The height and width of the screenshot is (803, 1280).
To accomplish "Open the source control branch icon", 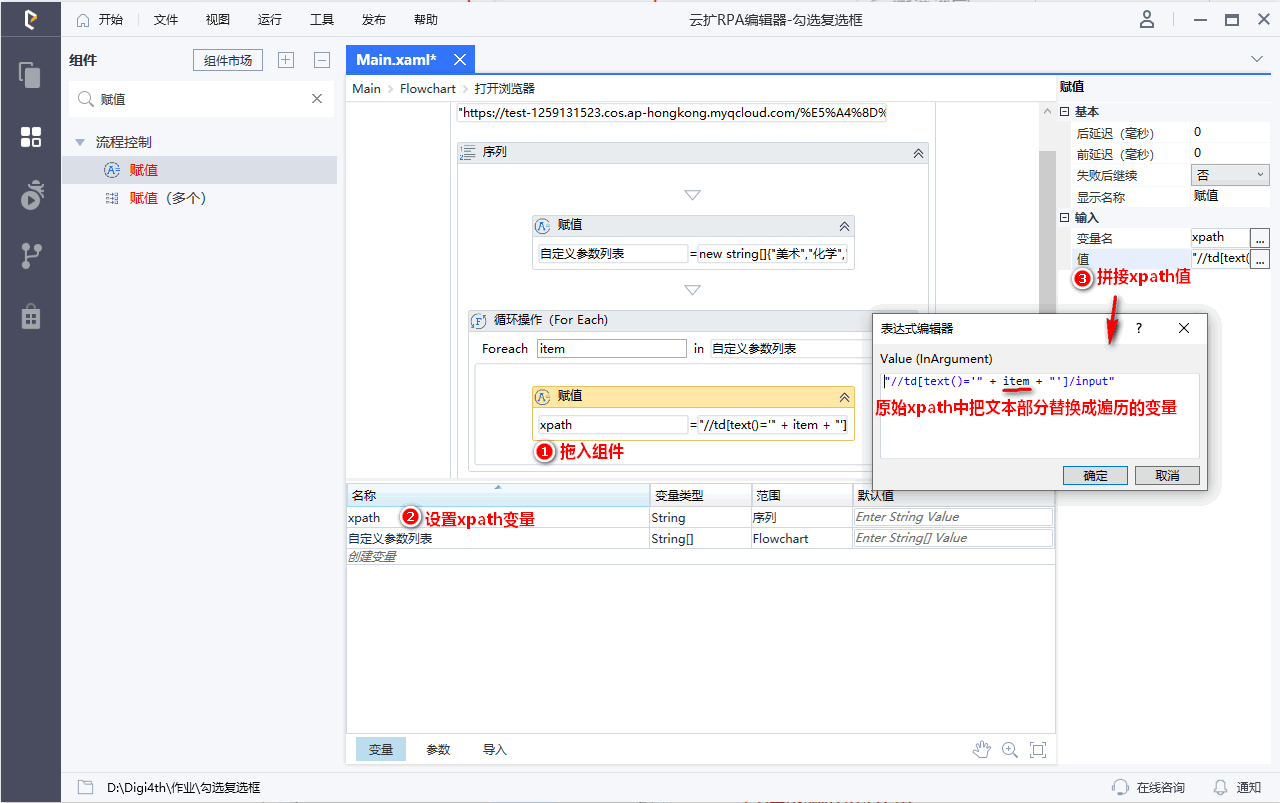I will click(30, 256).
